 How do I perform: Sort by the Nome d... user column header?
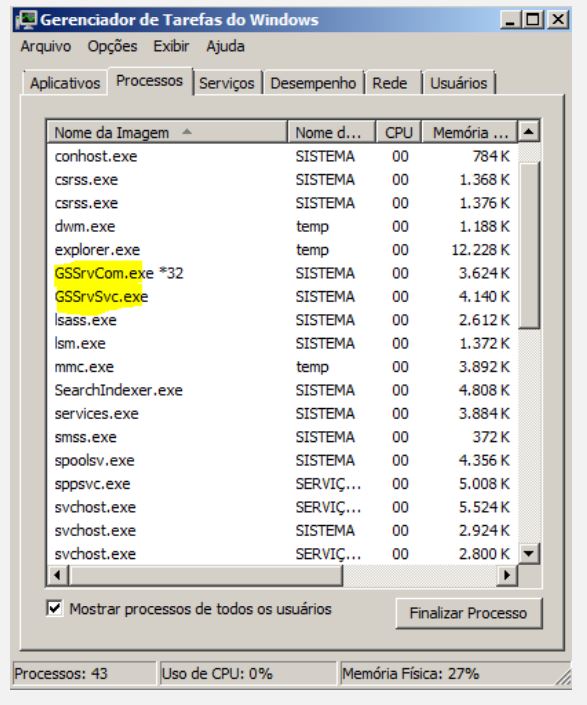point(331,133)
